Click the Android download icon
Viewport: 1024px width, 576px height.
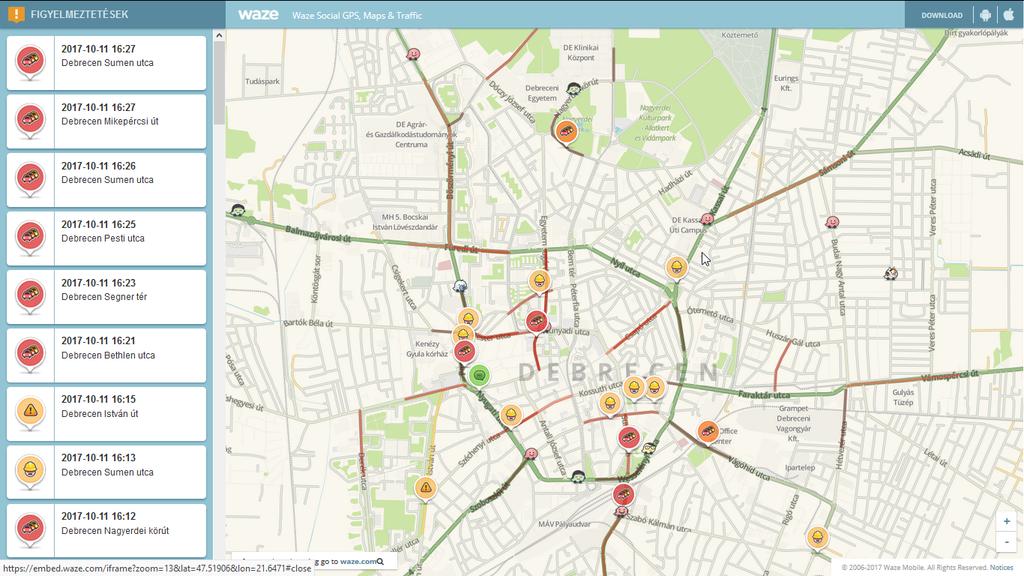[x=985, y=14]
